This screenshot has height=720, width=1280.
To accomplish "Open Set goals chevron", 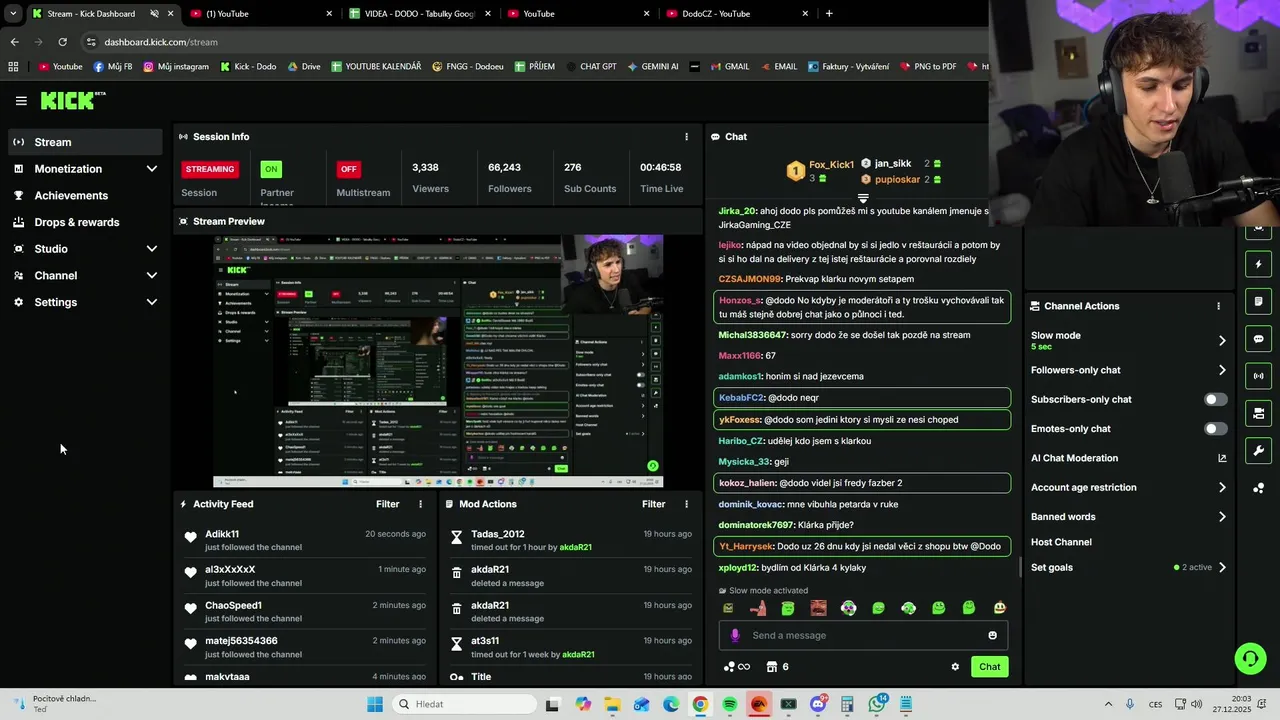I will point(1222,568).
